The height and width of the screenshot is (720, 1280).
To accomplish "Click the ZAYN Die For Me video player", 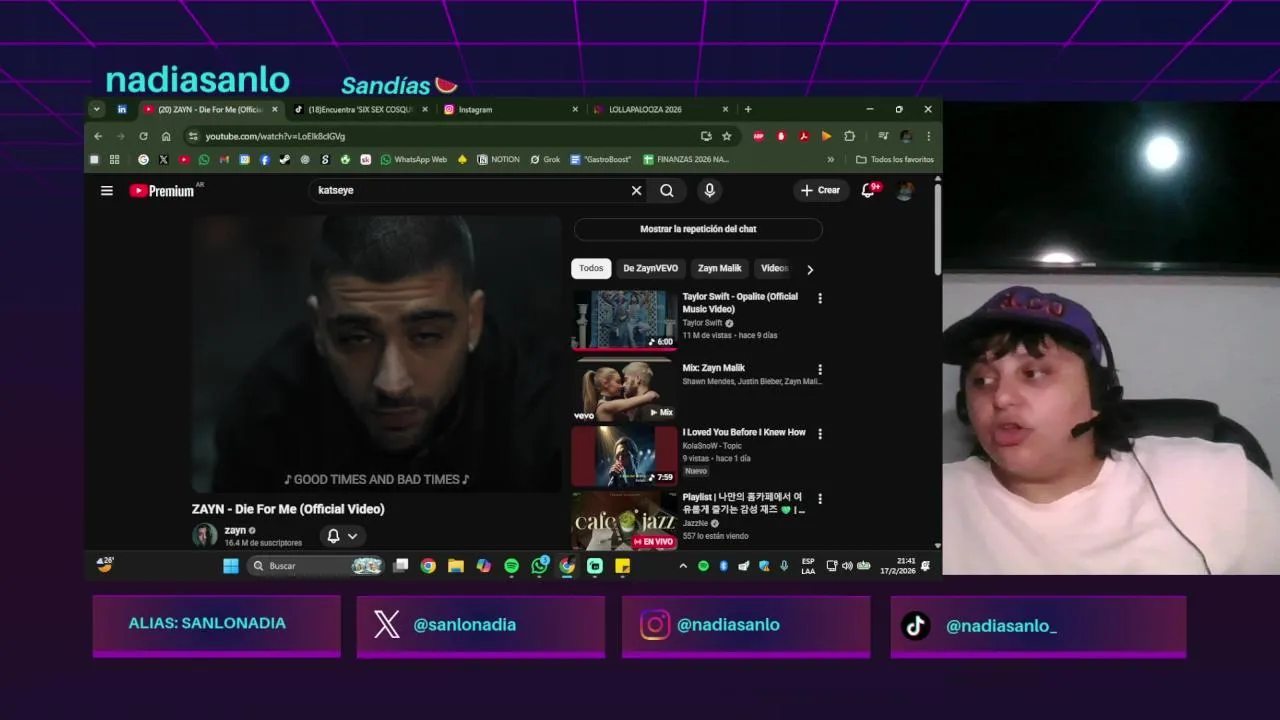I will pos(376,354).
